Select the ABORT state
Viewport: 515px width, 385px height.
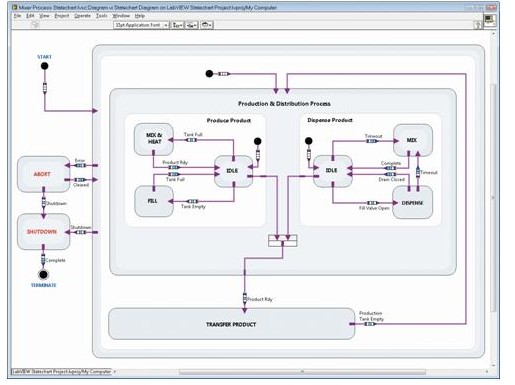44,174
